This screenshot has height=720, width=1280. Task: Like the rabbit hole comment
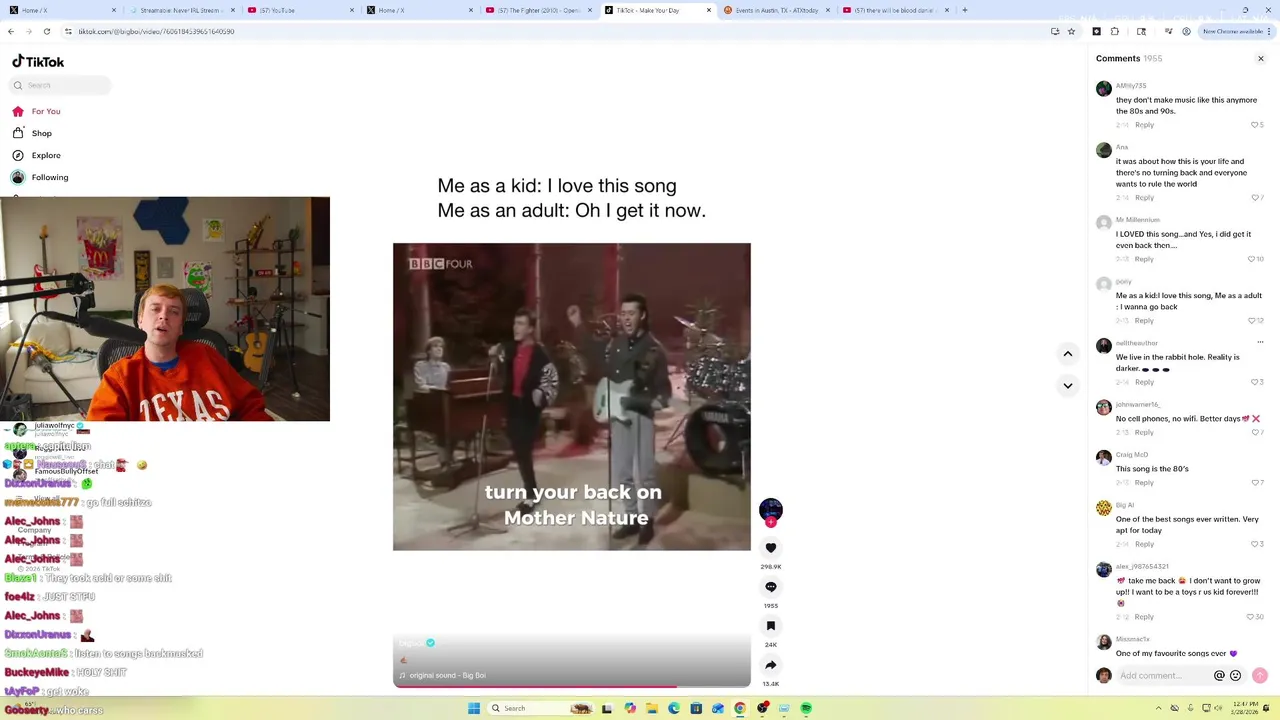(x=1257, y=382)
